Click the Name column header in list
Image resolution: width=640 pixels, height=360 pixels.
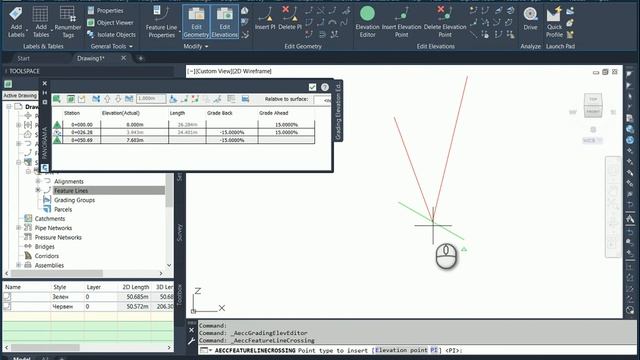coord(13,287)
